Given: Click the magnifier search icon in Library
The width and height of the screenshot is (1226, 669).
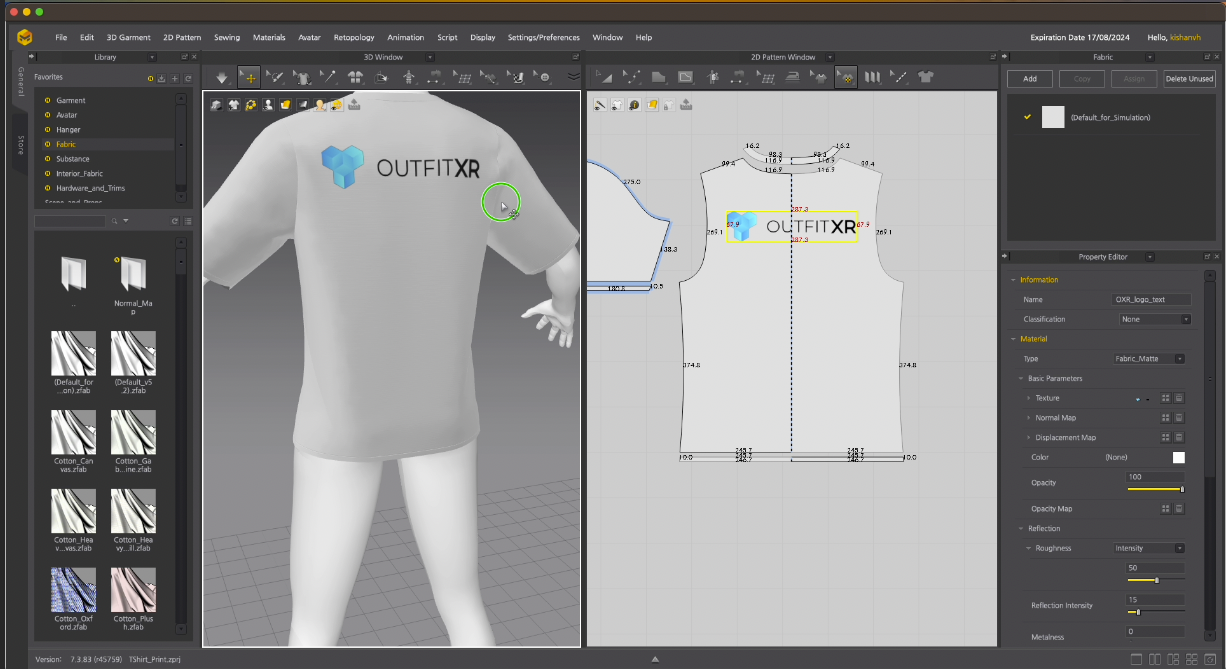Looking at the screenshot, I should click(115, 221).
